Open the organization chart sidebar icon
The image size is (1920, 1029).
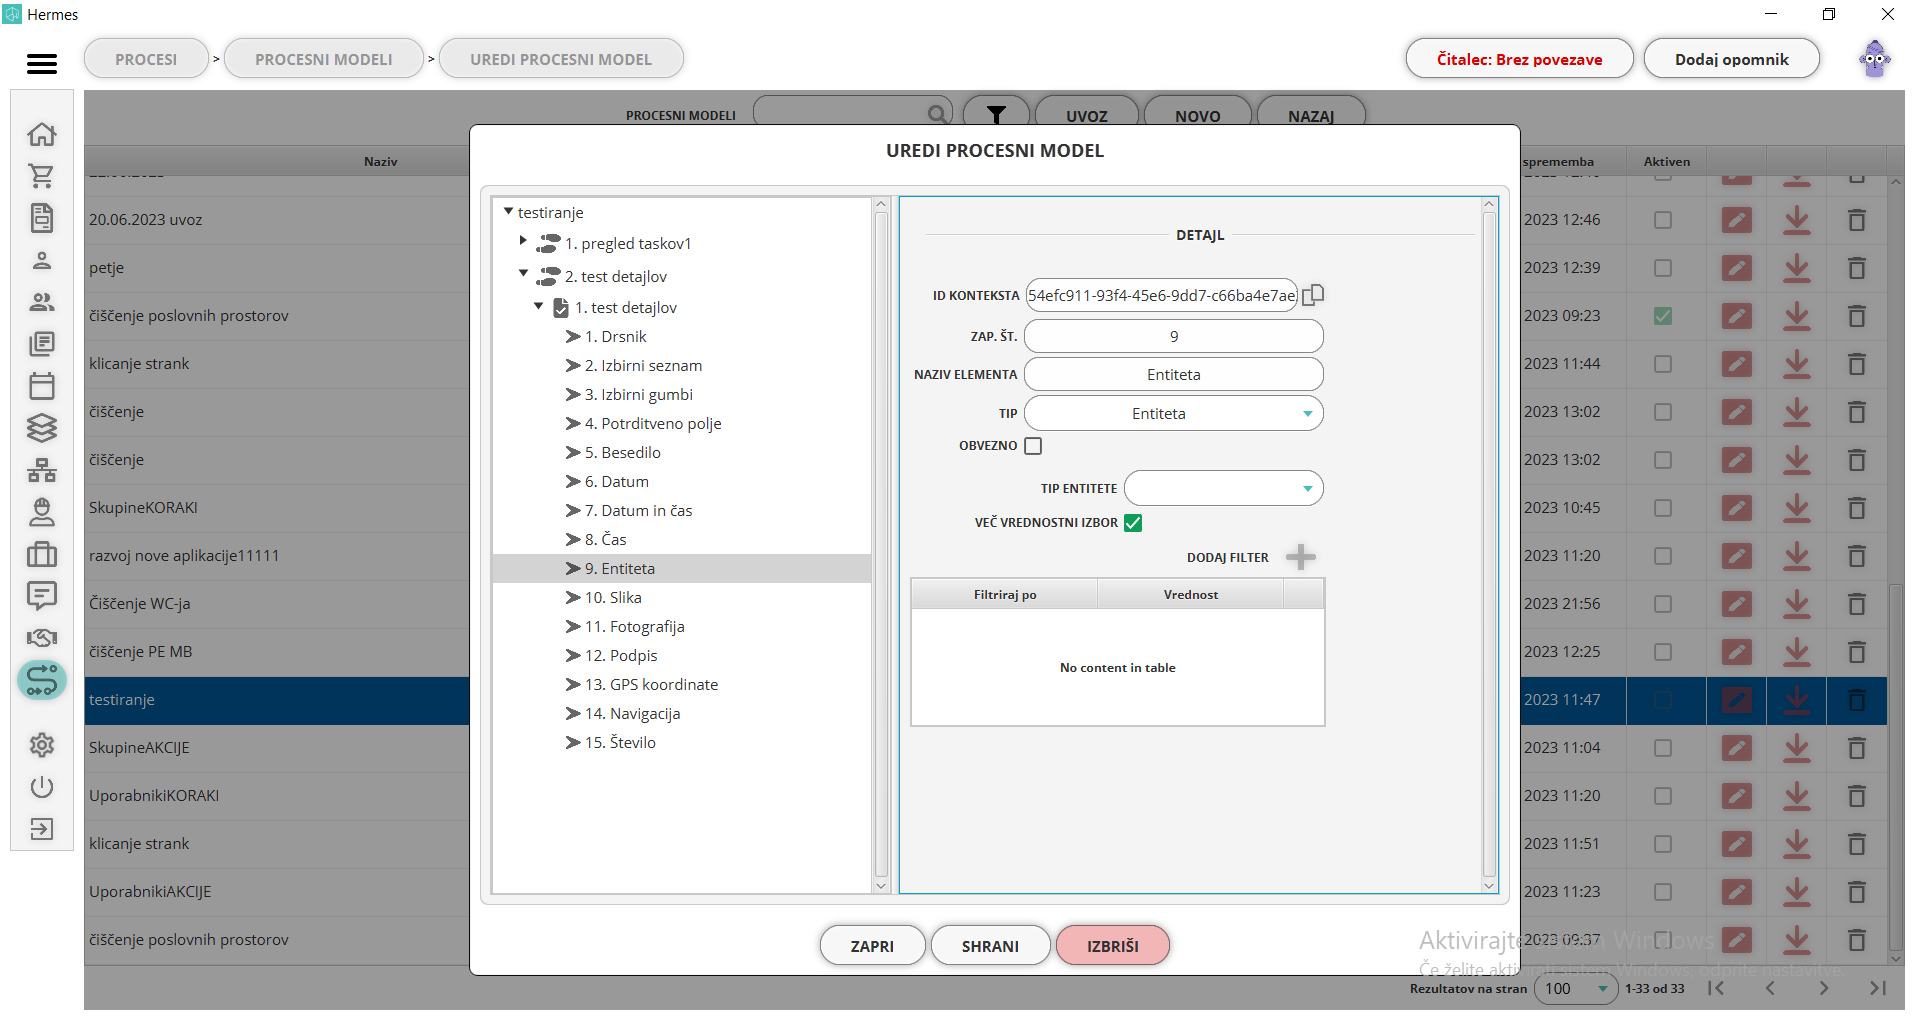(42, 470)
